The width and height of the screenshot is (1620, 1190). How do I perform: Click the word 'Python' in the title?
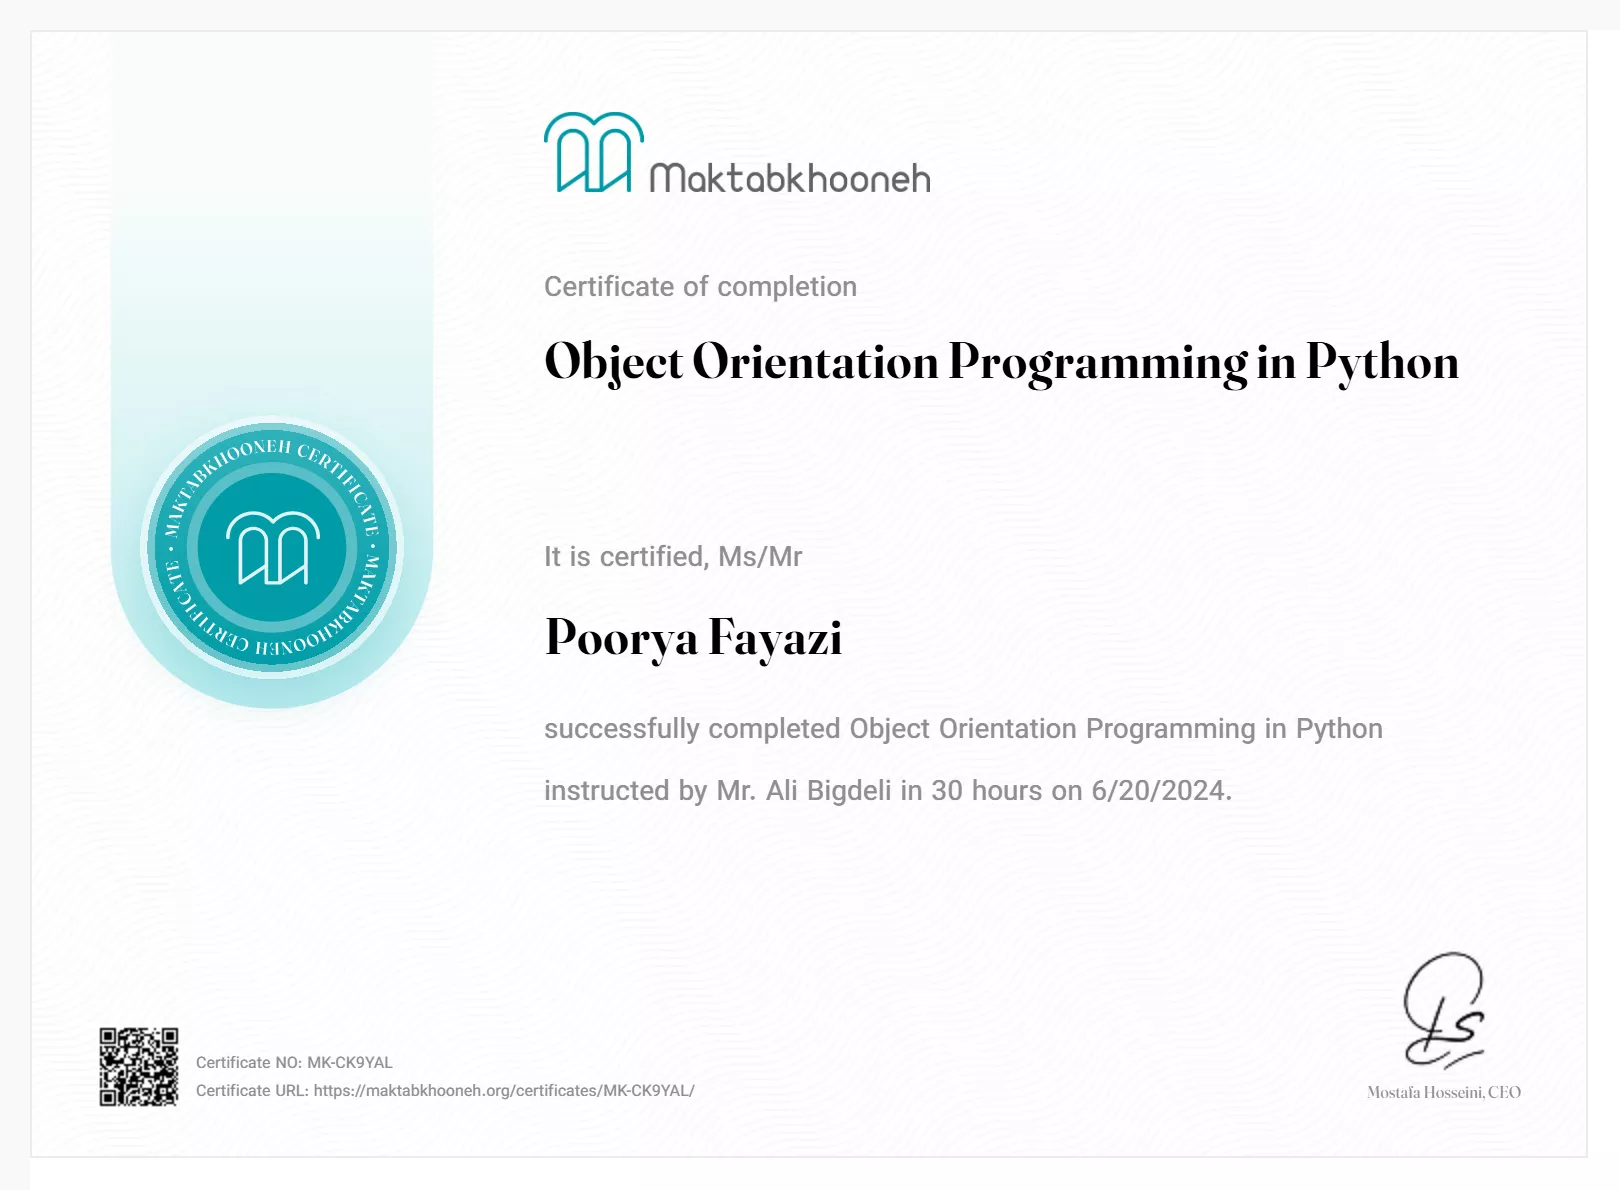pyautogui.click(x=1382, y=362)
